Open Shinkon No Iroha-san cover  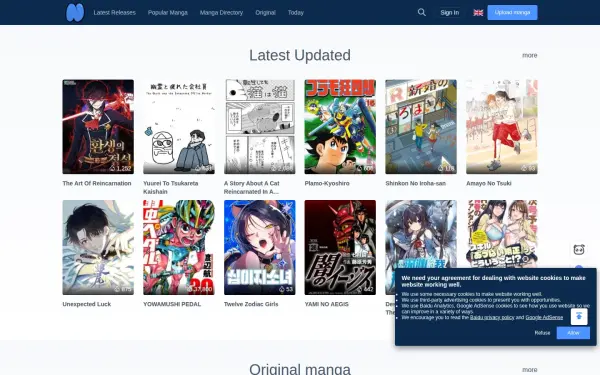tap(421, 127)
